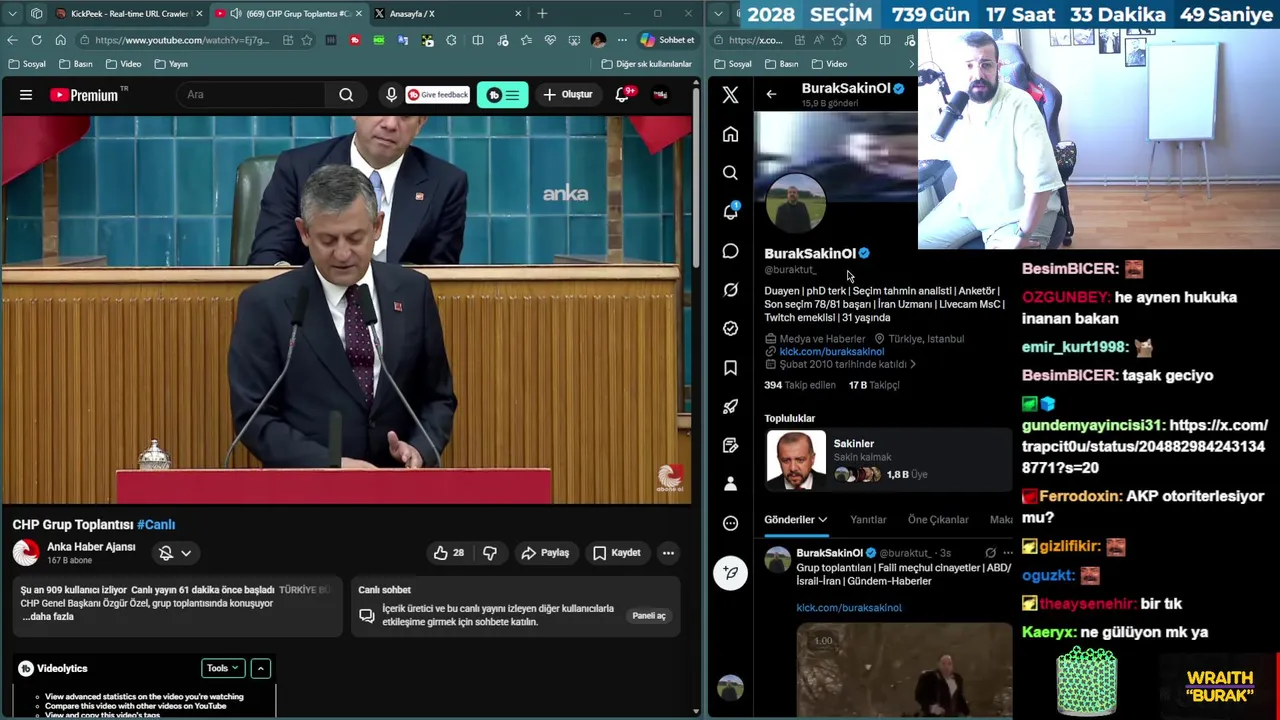Toggle the teal TubeBuddy menu button

coord(503,95)
